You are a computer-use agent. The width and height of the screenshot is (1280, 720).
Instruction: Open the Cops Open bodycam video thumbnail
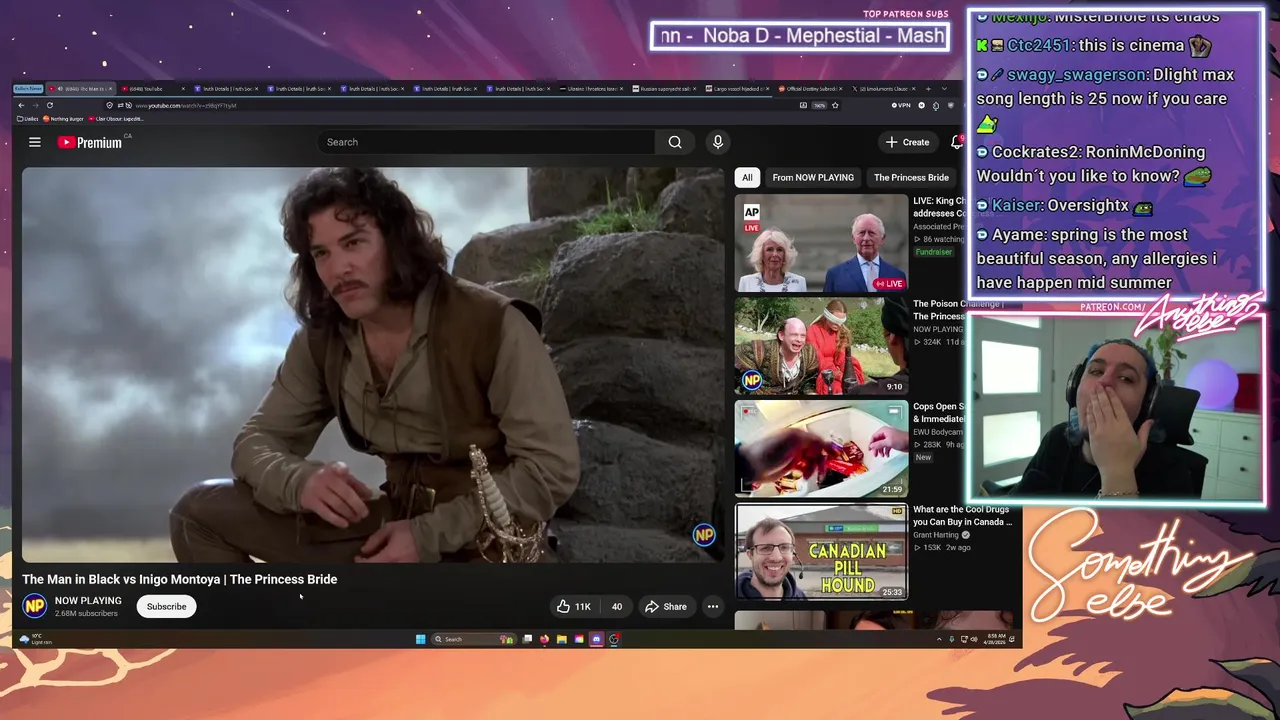[821, 449]
